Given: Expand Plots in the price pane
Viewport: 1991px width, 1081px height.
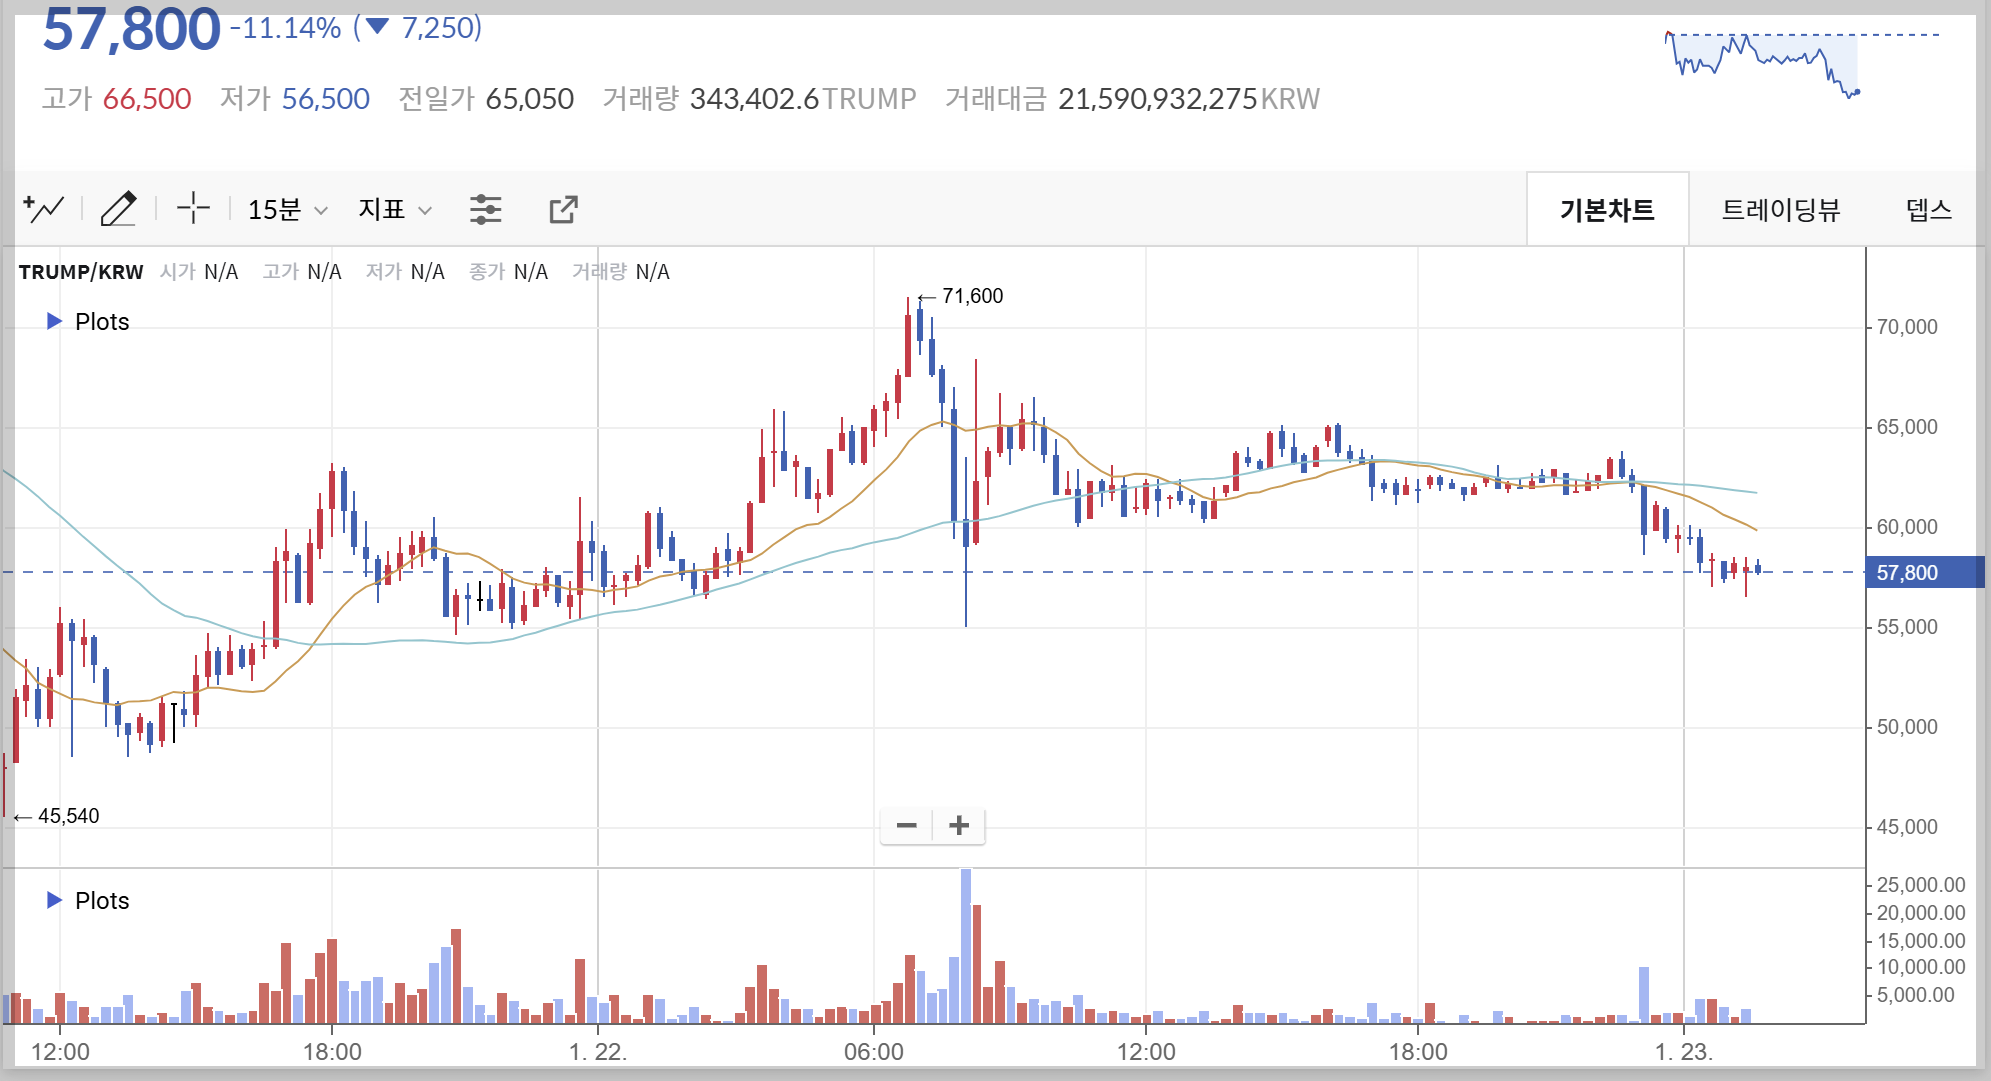Looking at the screenshot, I should (x=88, y=322).
